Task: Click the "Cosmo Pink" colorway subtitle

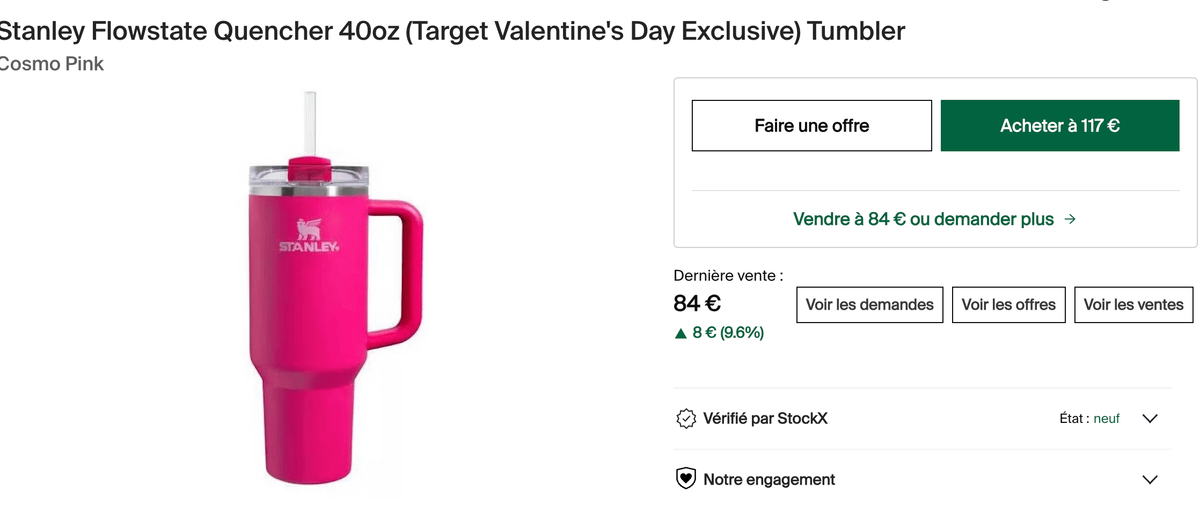Action: (52, 64)
